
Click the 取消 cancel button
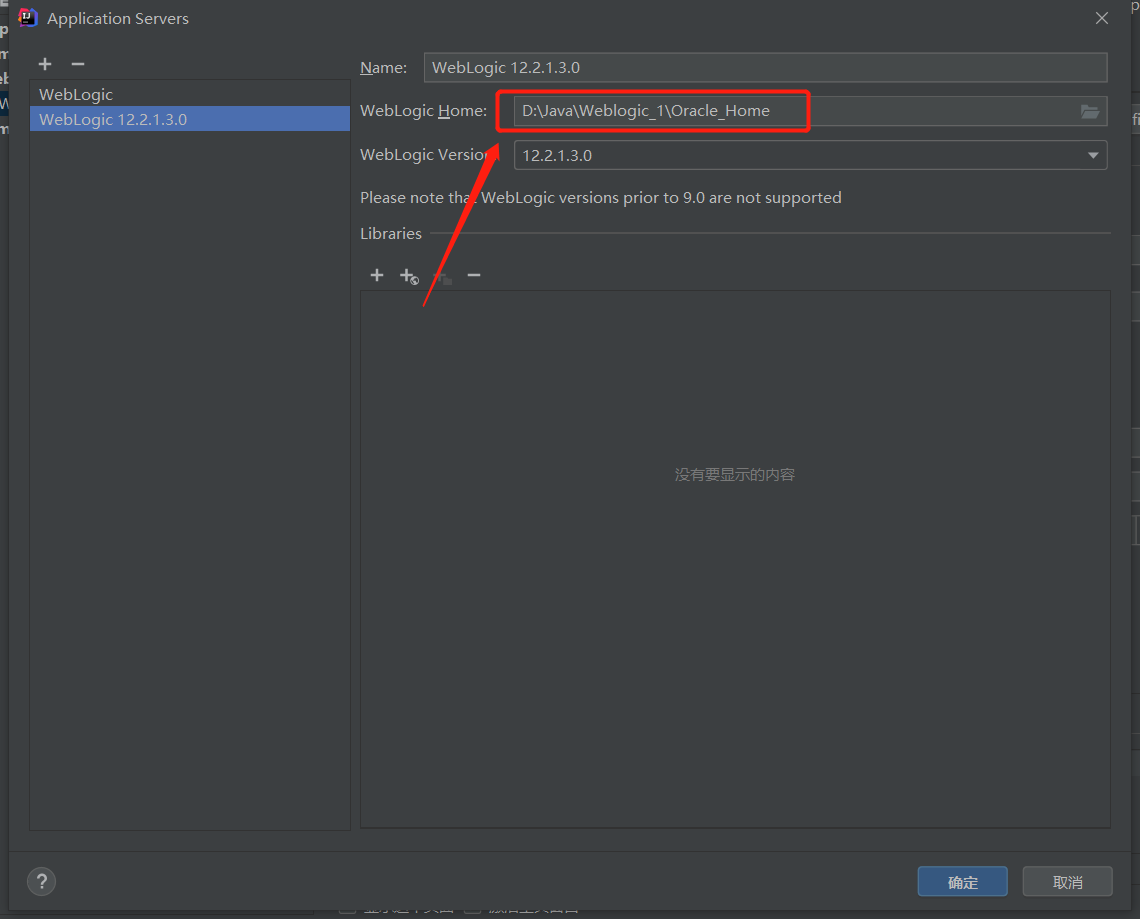coord(1067,882)
